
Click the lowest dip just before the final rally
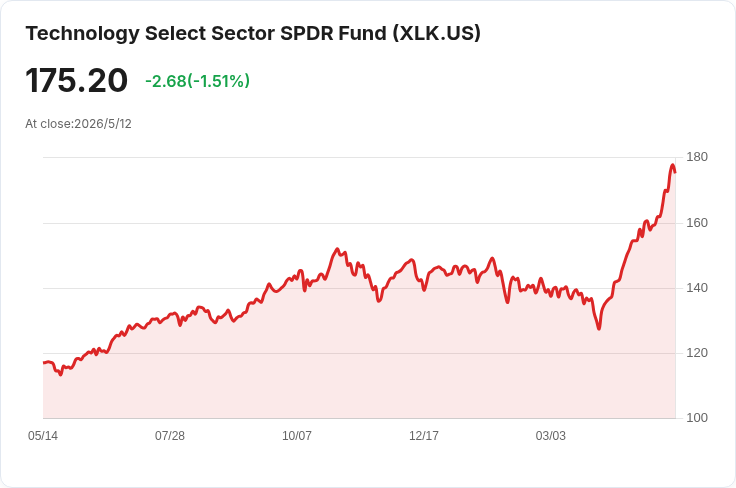tap(599, 328)
